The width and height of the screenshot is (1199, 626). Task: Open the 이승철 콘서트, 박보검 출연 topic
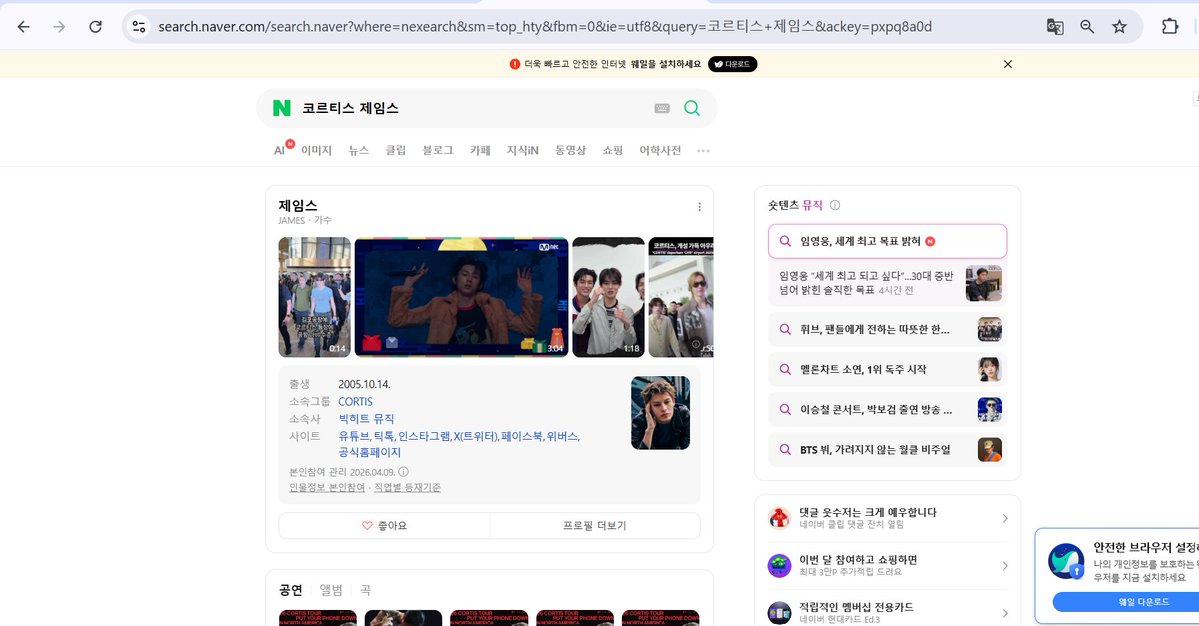887,410
